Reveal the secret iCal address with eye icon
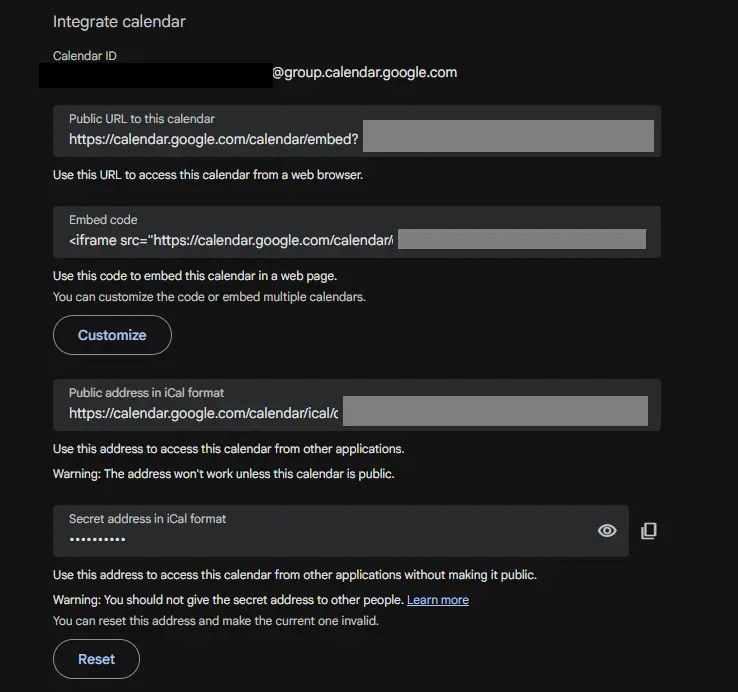 pos(607,531)
